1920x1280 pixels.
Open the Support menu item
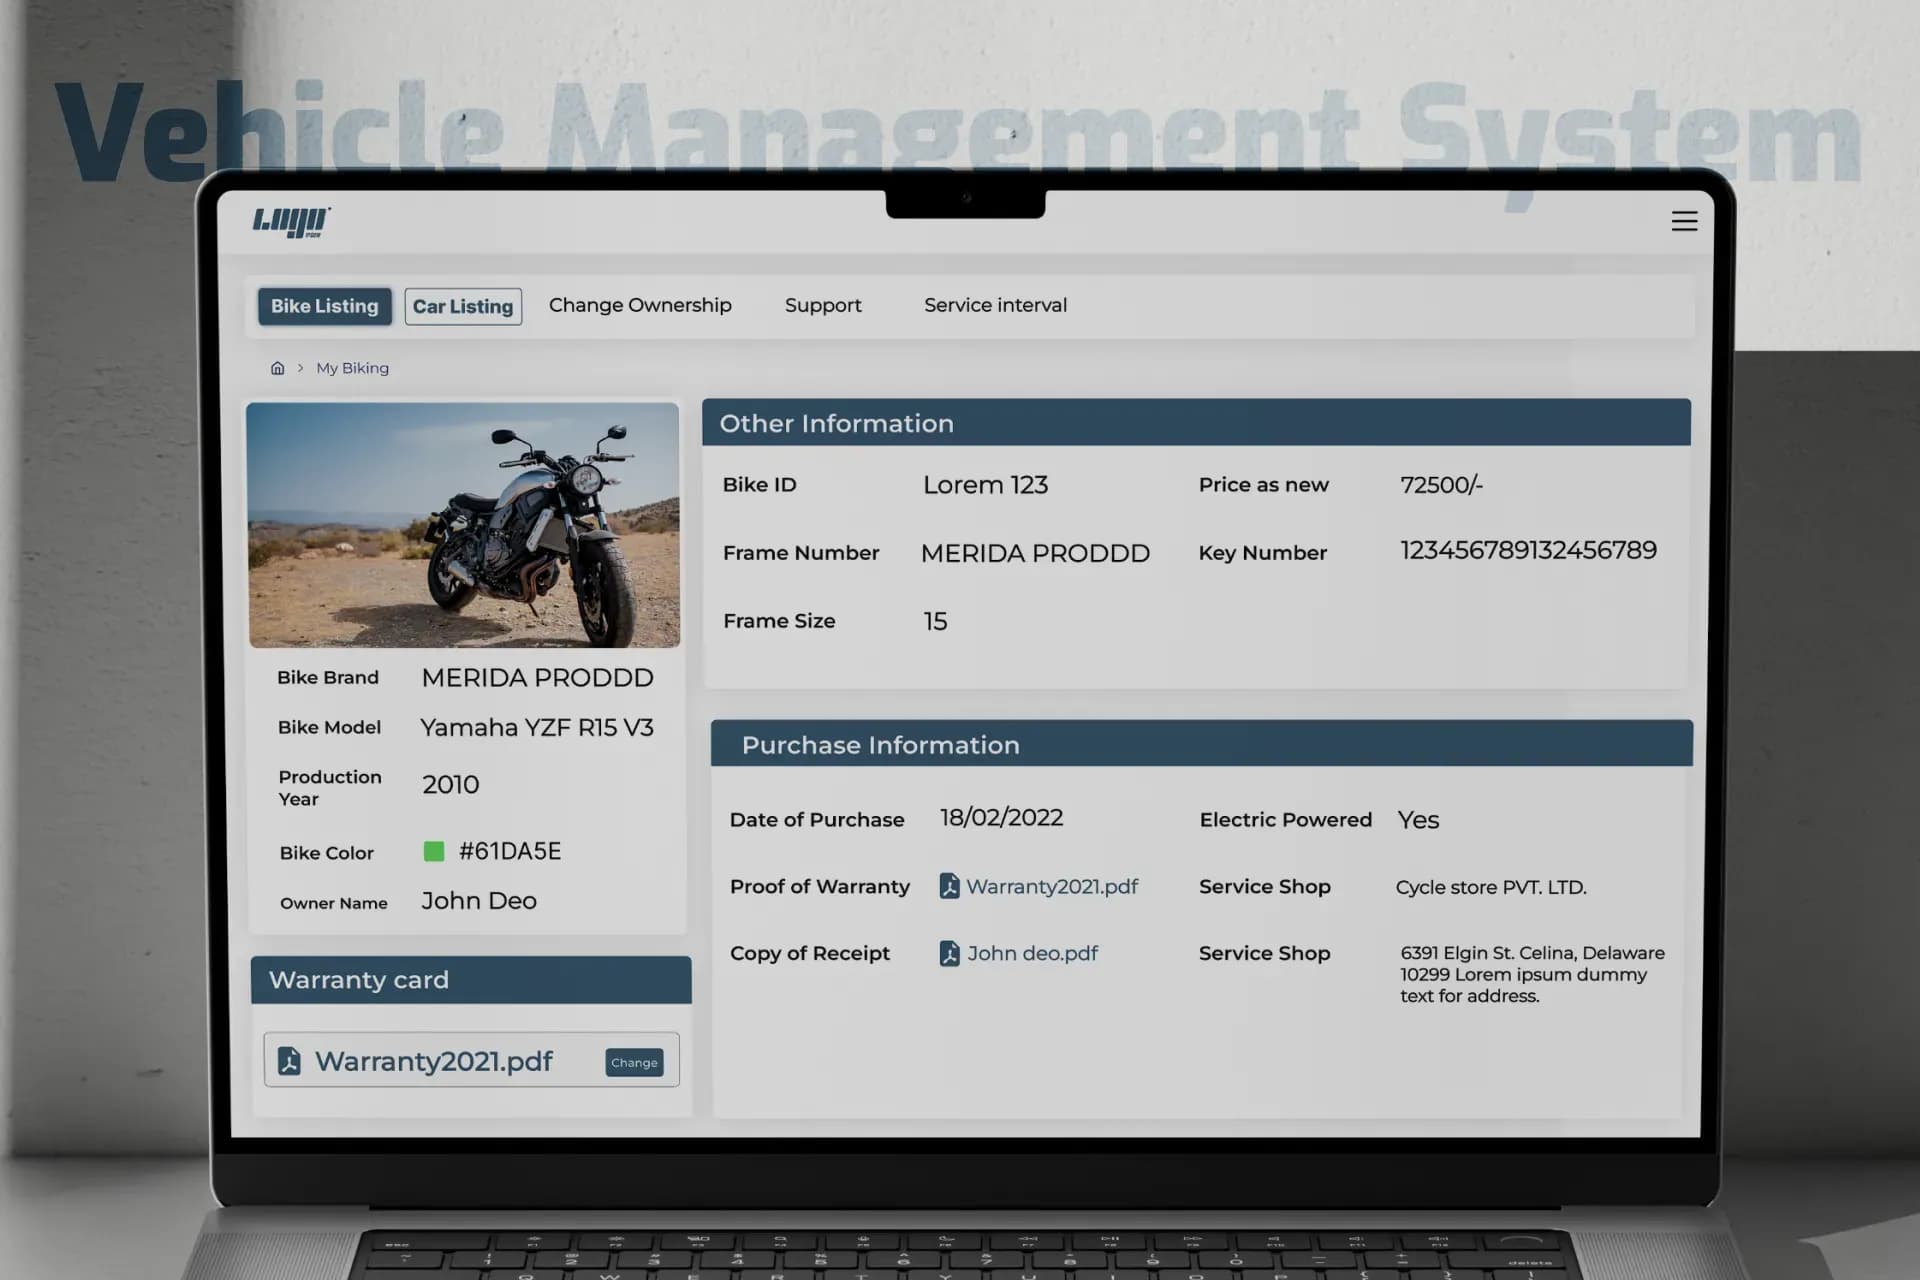(x=823, y=305)
